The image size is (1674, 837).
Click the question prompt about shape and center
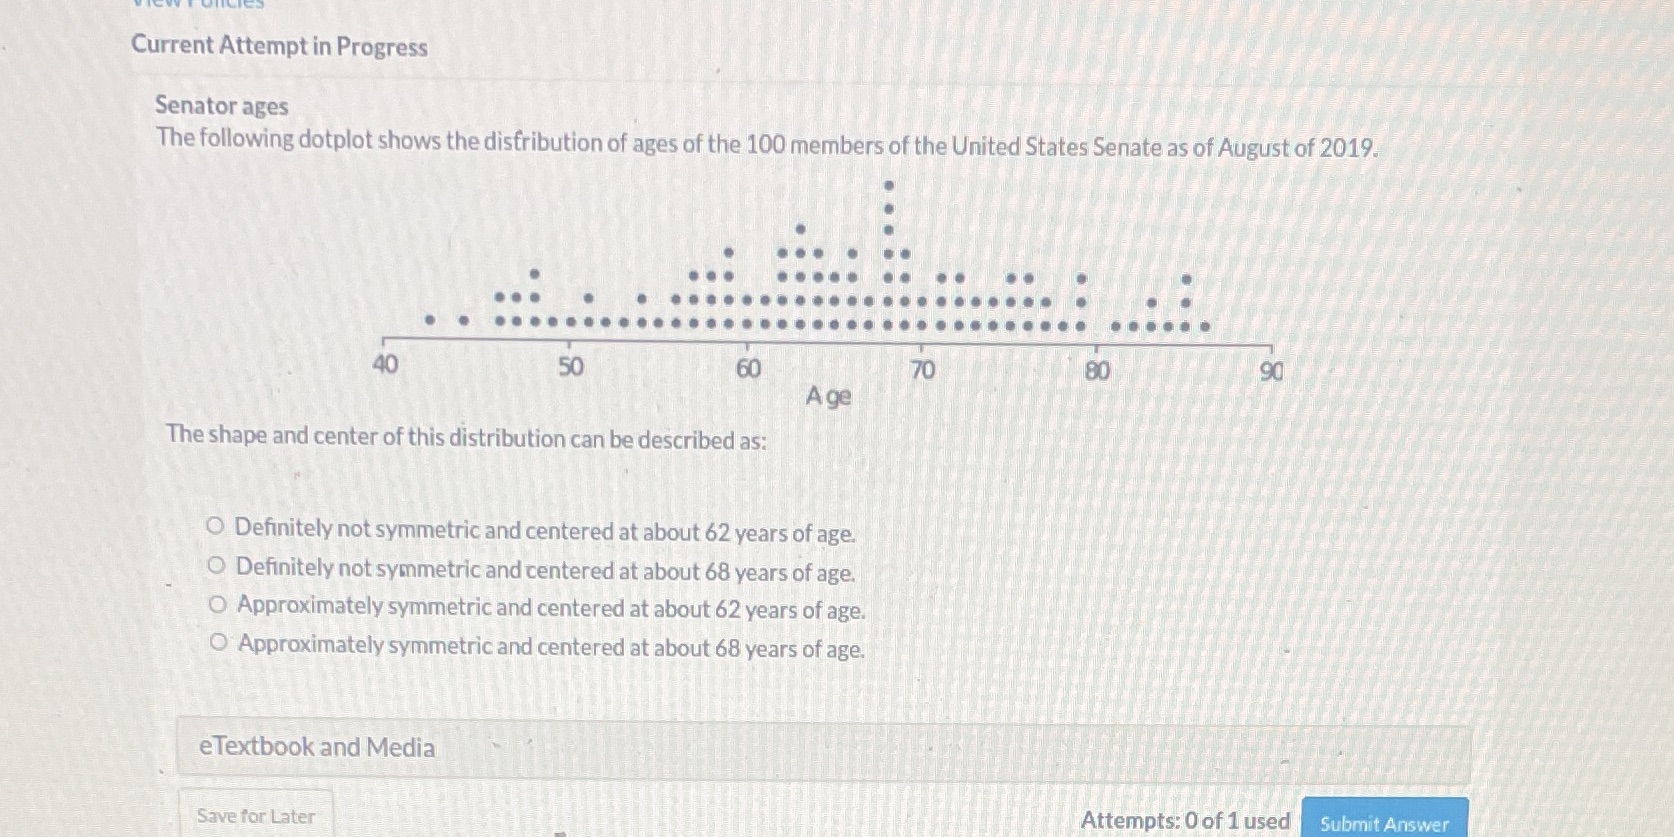coord(466,439)
